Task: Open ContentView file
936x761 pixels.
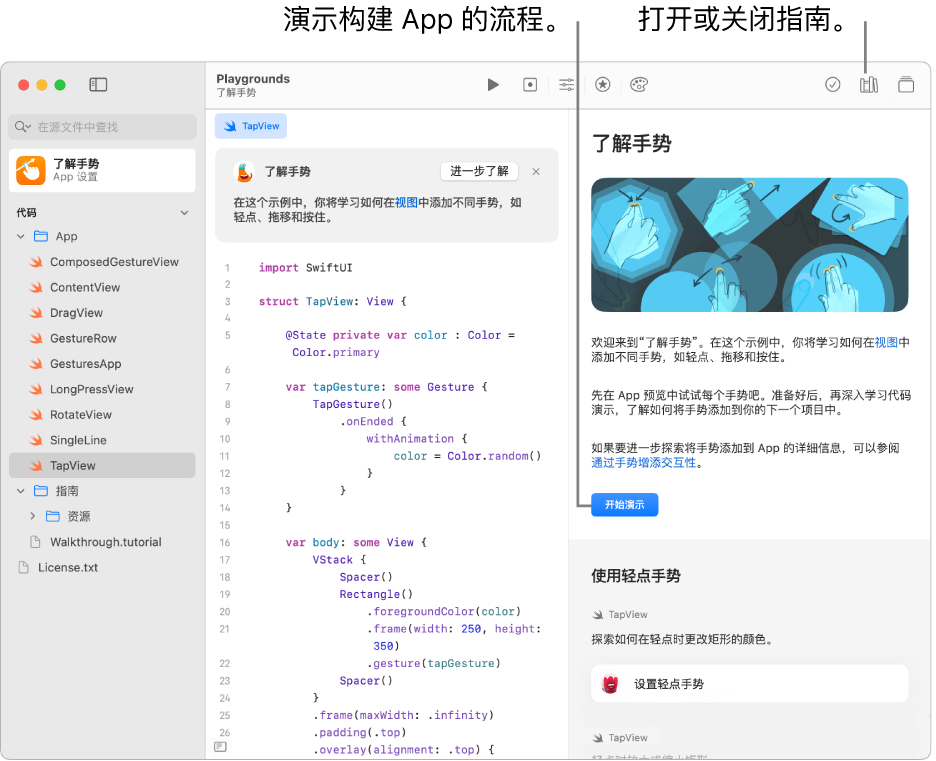Action: [75, 288]
